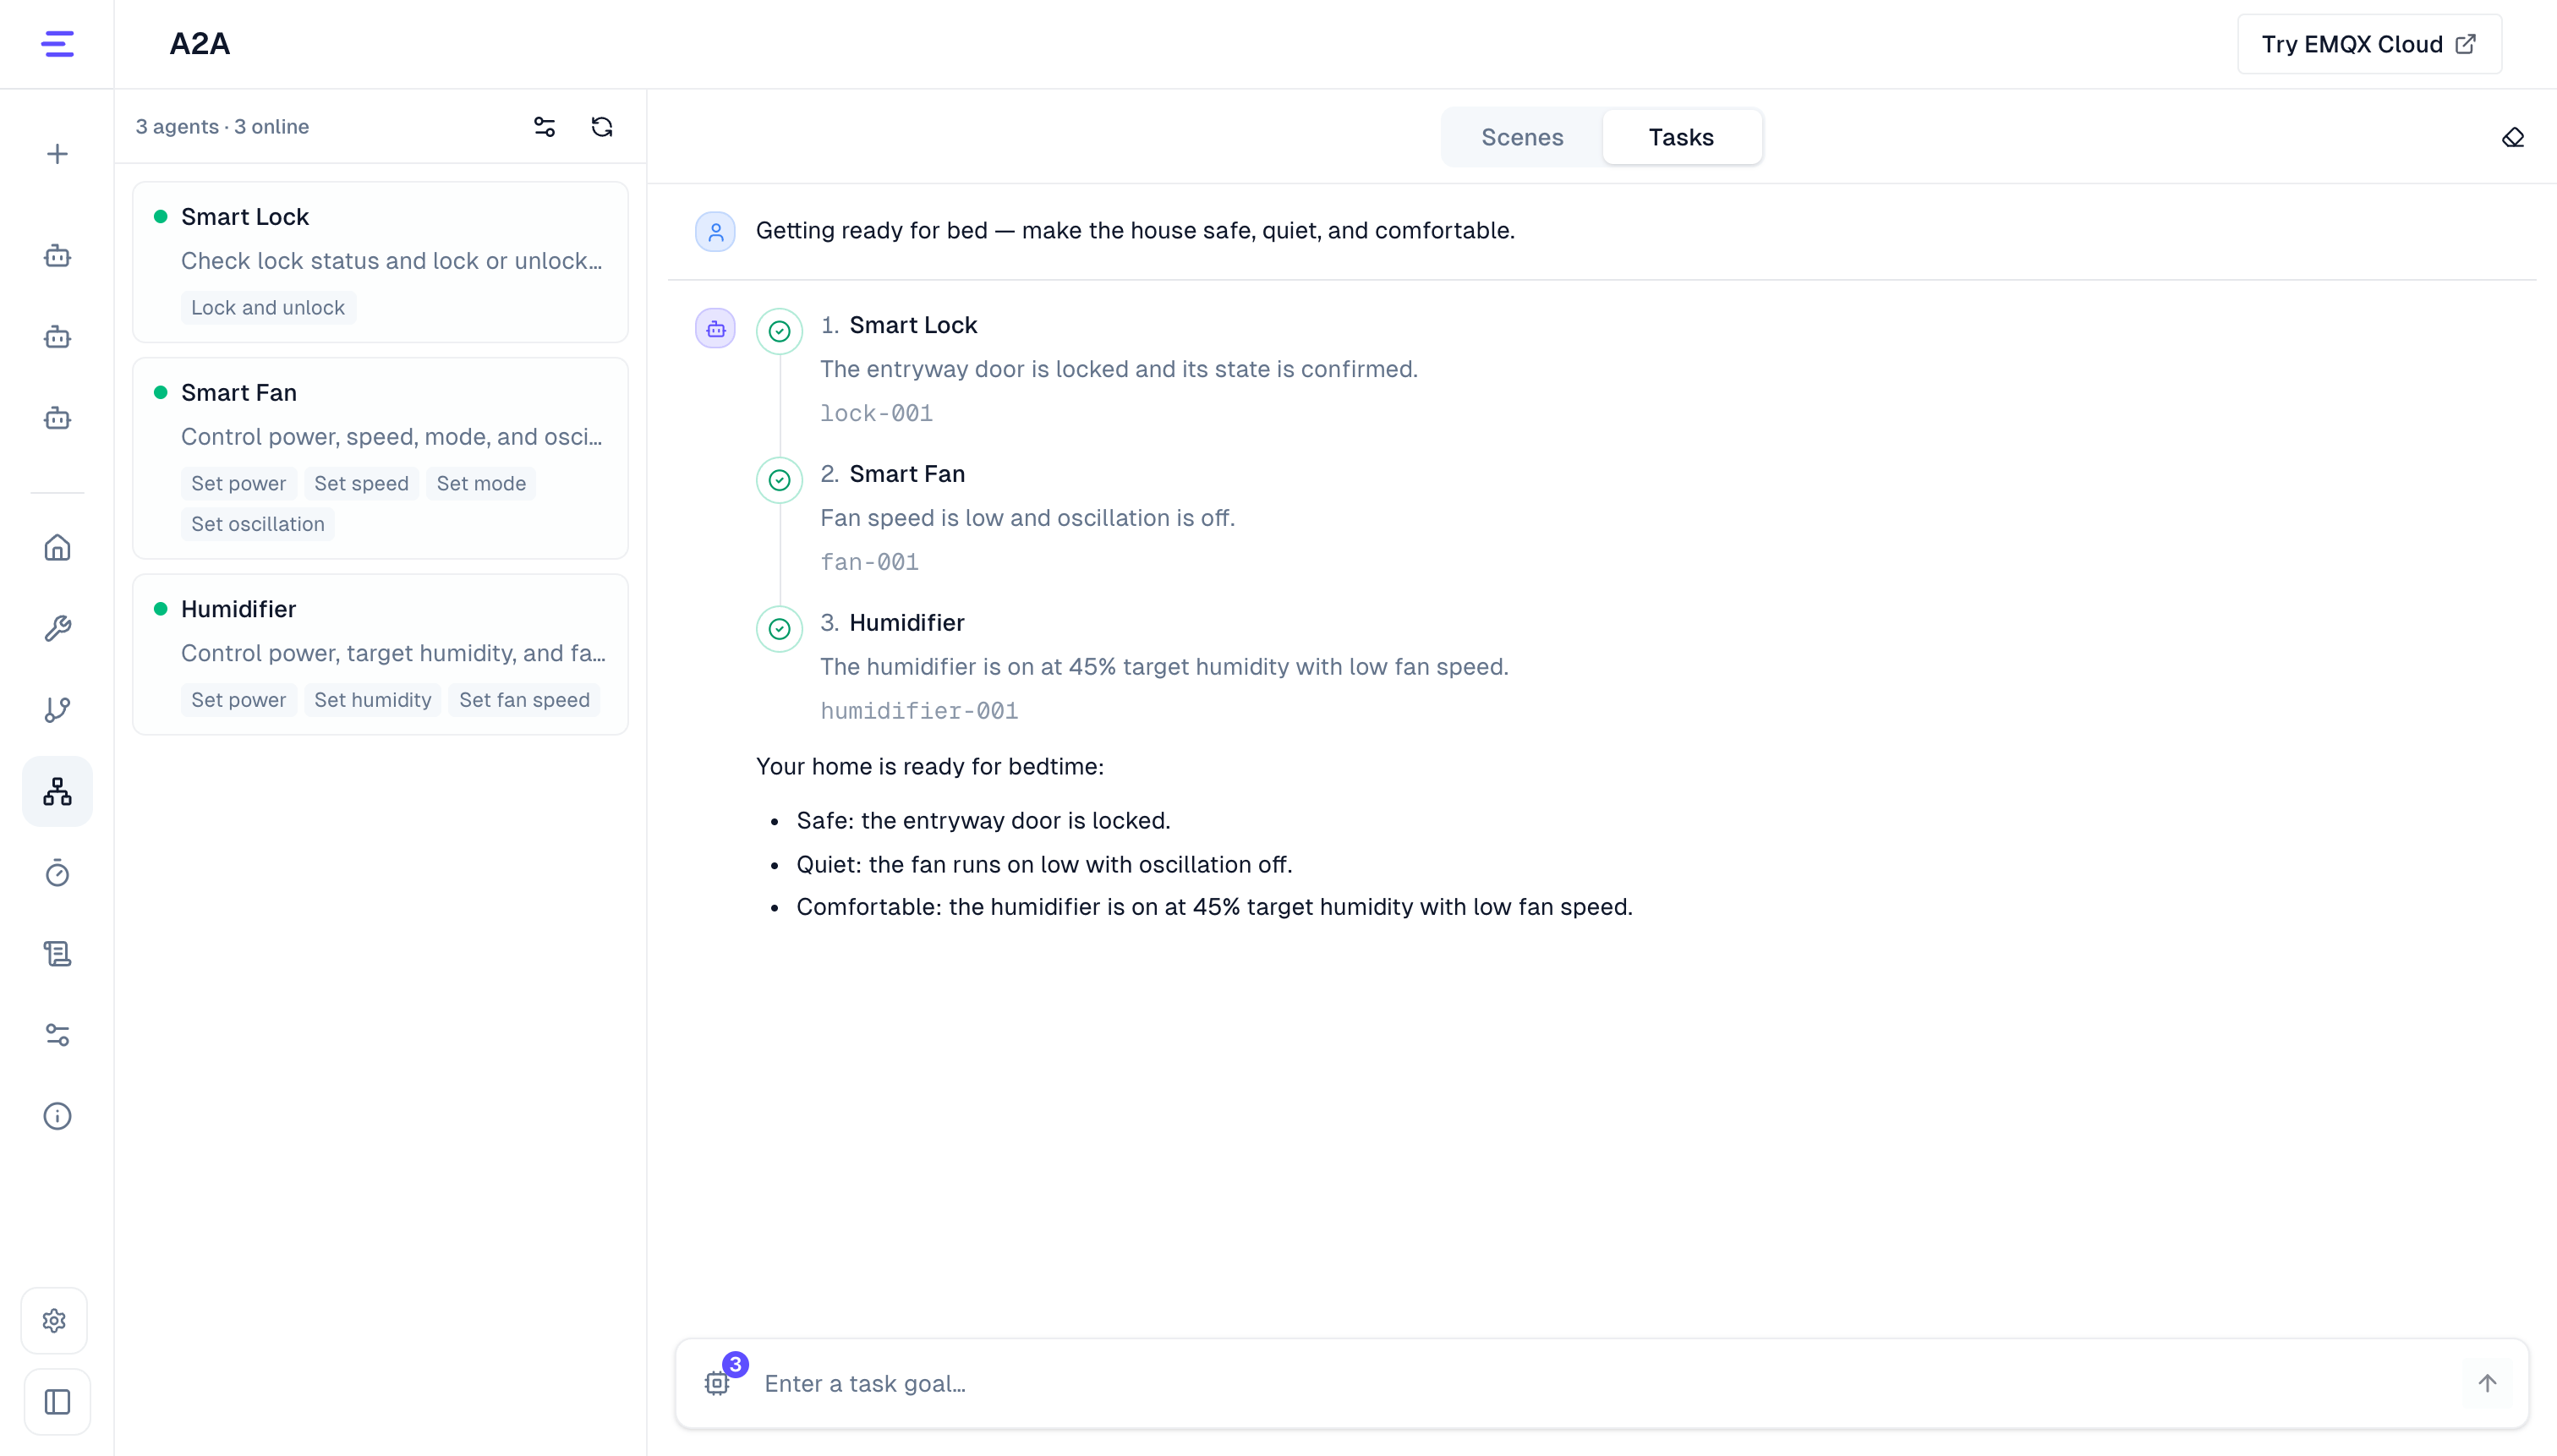Select the Humidifier agent card

[380, 654]
